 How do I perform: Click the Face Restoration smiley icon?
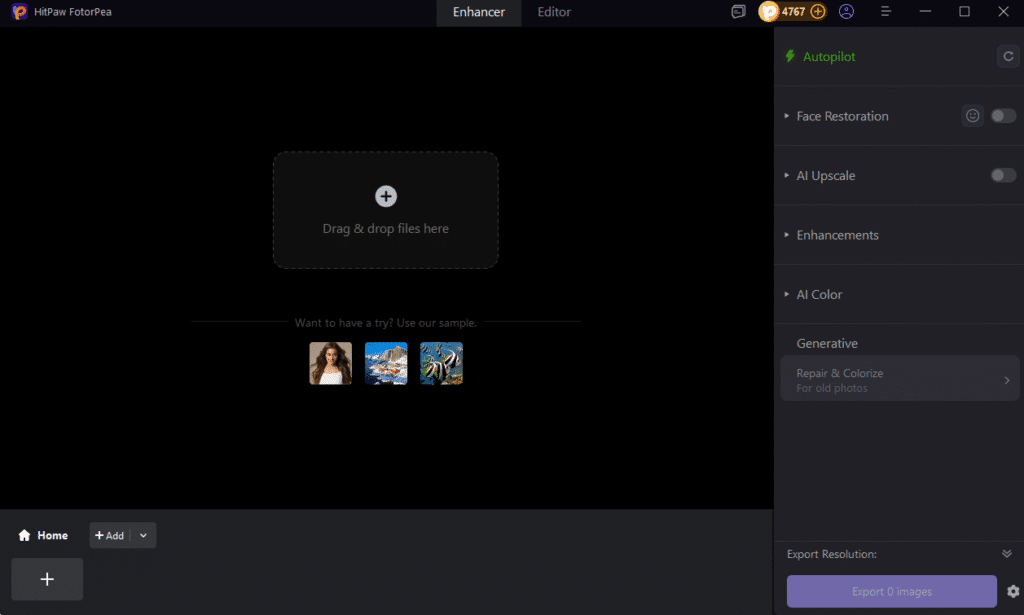(972, 116)
